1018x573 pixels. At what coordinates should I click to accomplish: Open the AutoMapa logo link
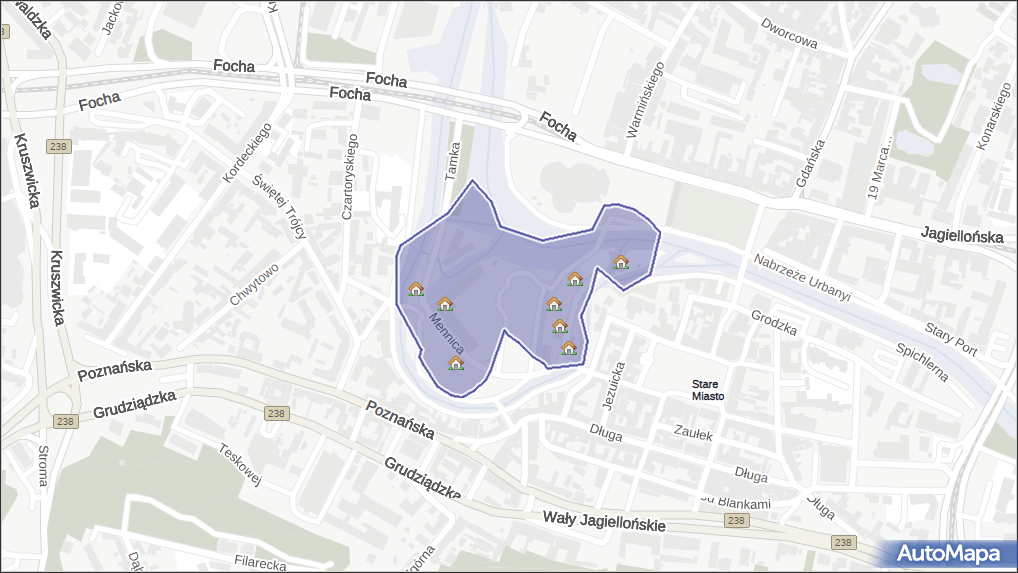(948, 553)
